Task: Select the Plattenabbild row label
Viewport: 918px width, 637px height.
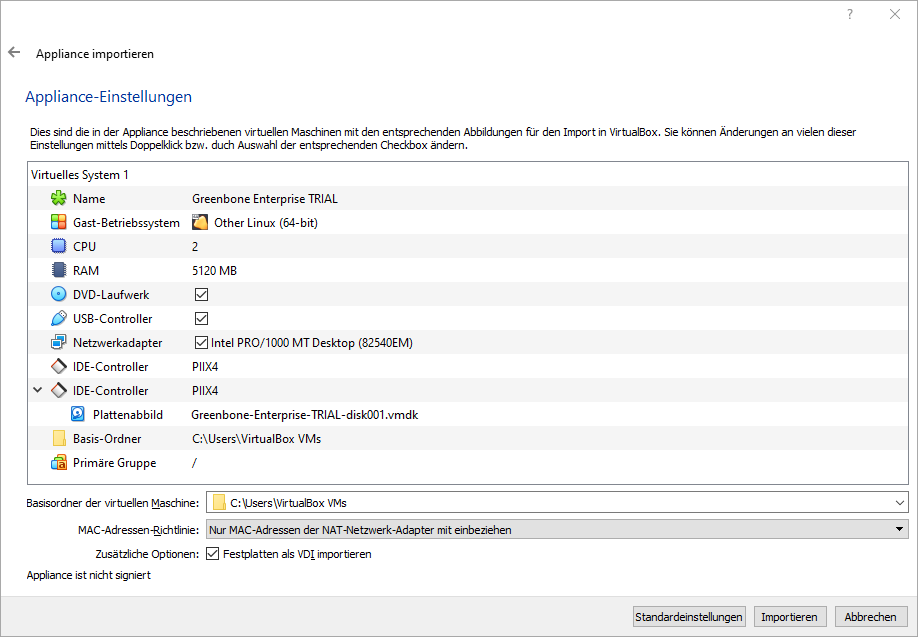Action: [x=128, y=415]
